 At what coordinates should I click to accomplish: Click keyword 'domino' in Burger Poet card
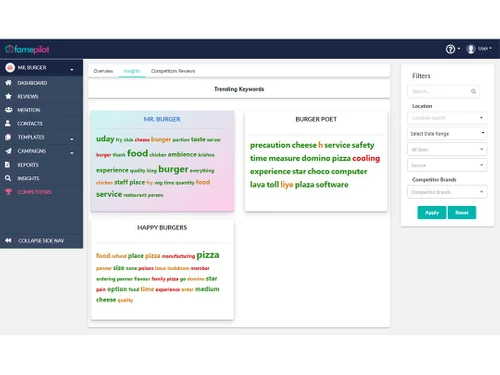[316, 158]
